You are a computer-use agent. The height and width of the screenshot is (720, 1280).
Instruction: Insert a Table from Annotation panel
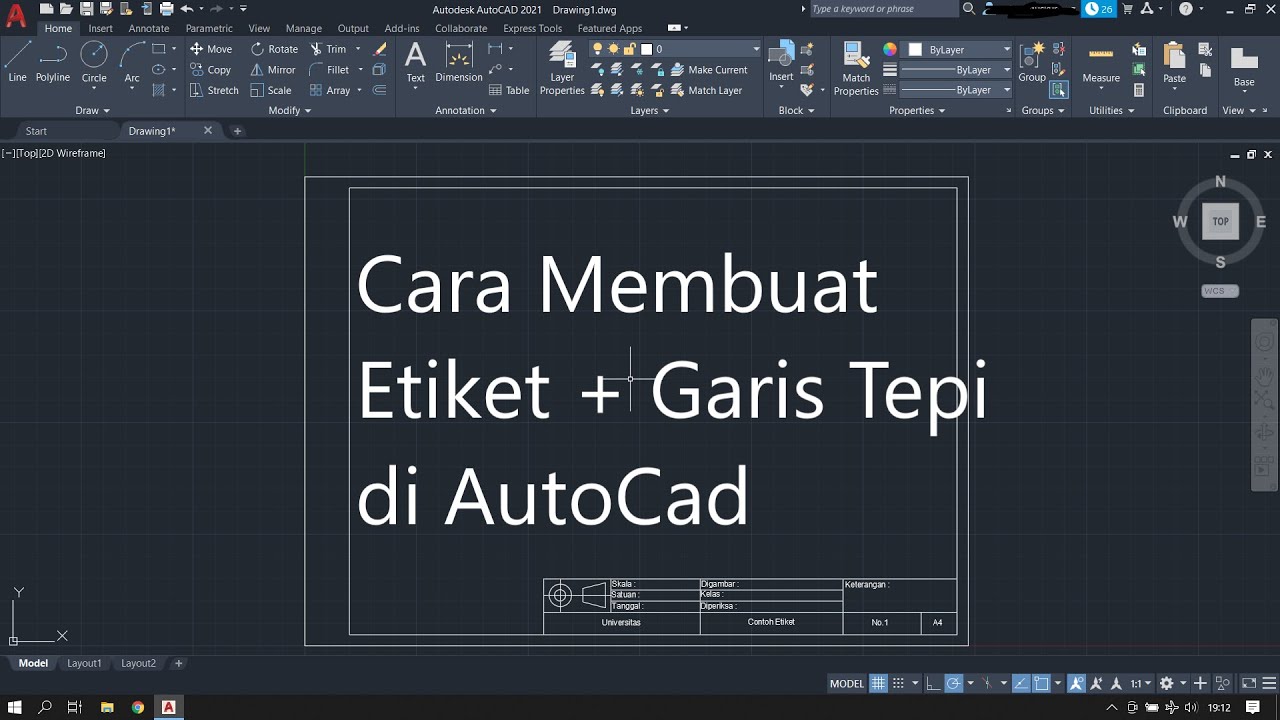[509, 90]
